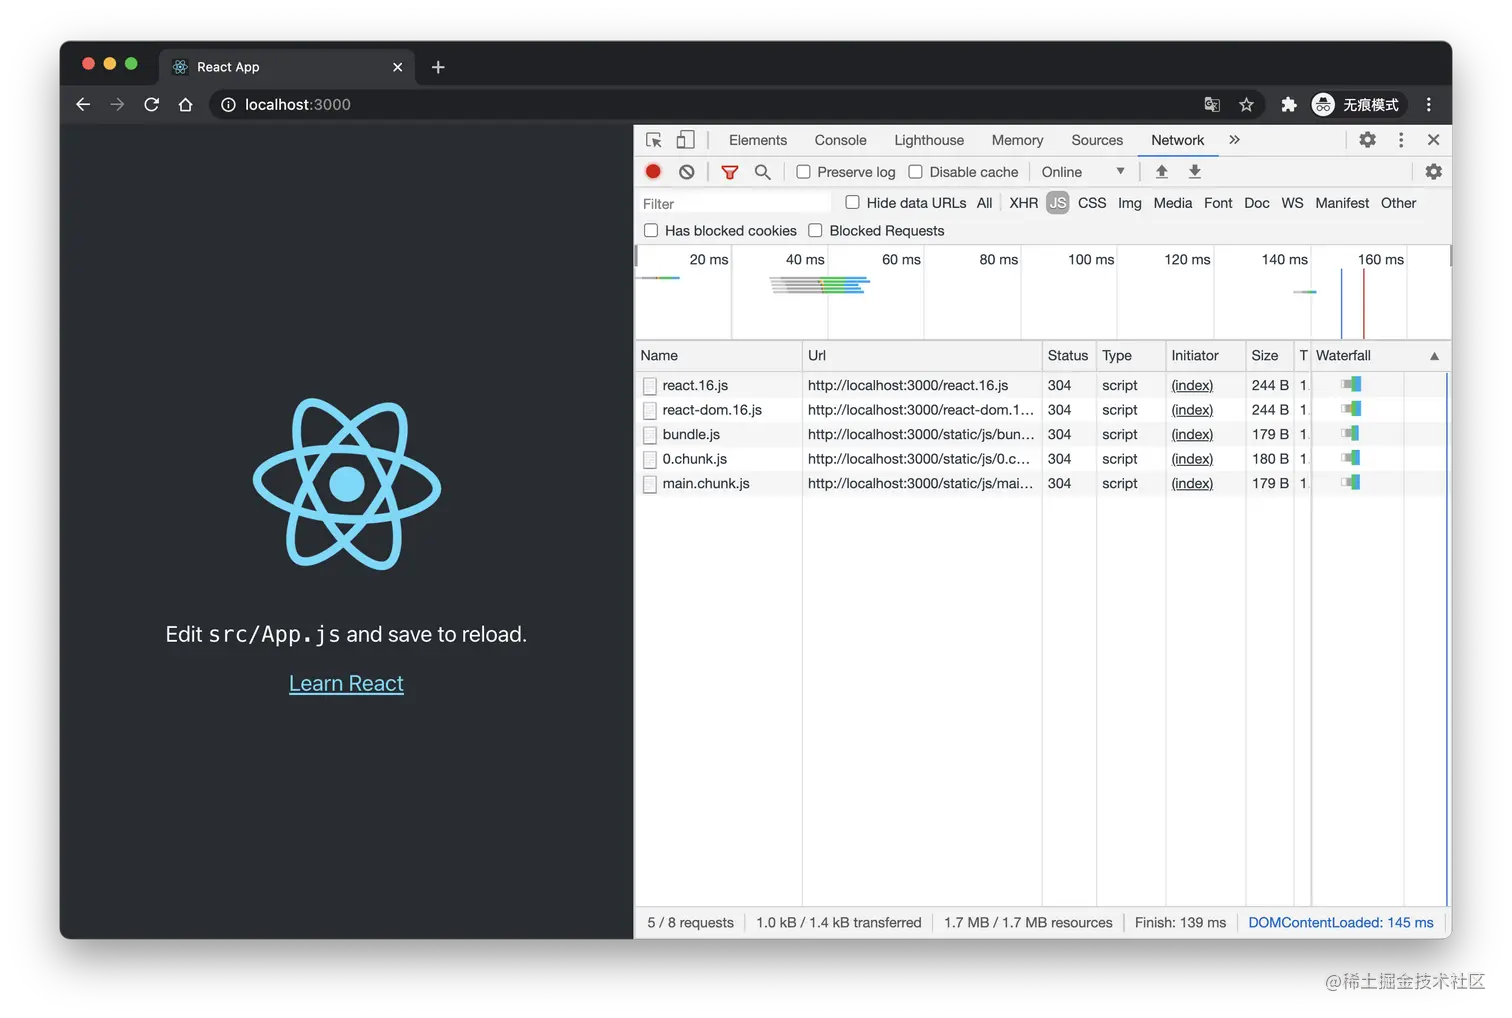This screenshot has height=1018, width=1512.
Task: View site information icon in address bar
Action: tap(228, 104)
